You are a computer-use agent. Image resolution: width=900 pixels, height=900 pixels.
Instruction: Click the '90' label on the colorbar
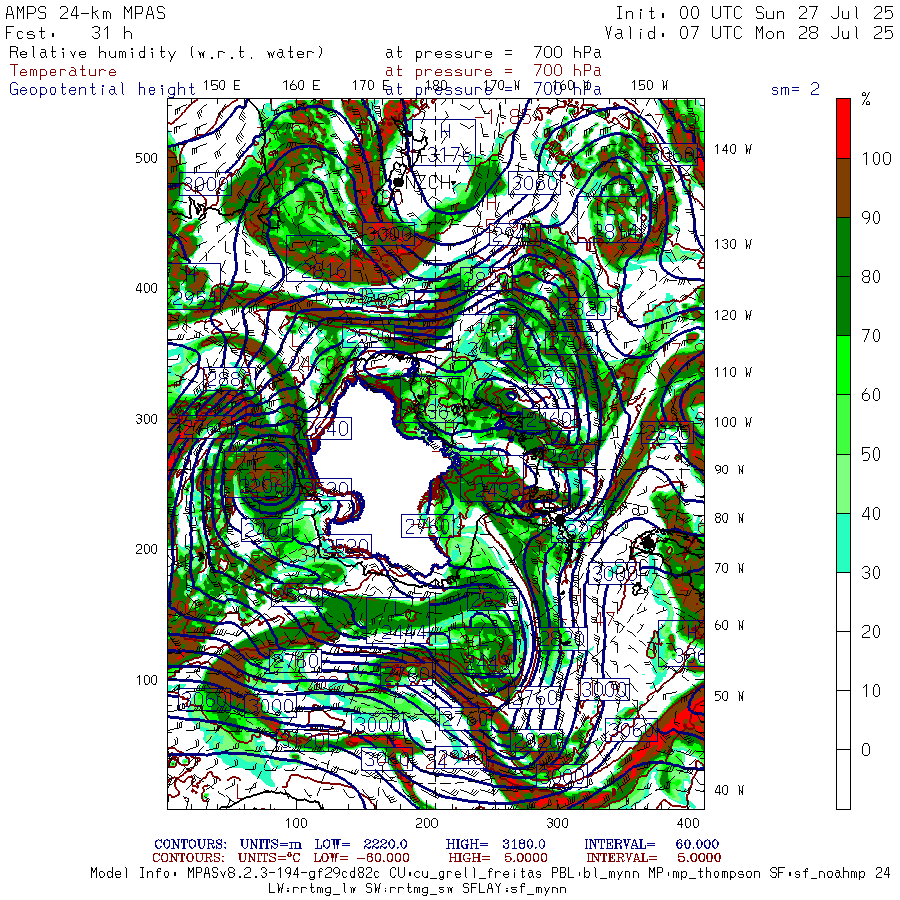pos(871,218)
